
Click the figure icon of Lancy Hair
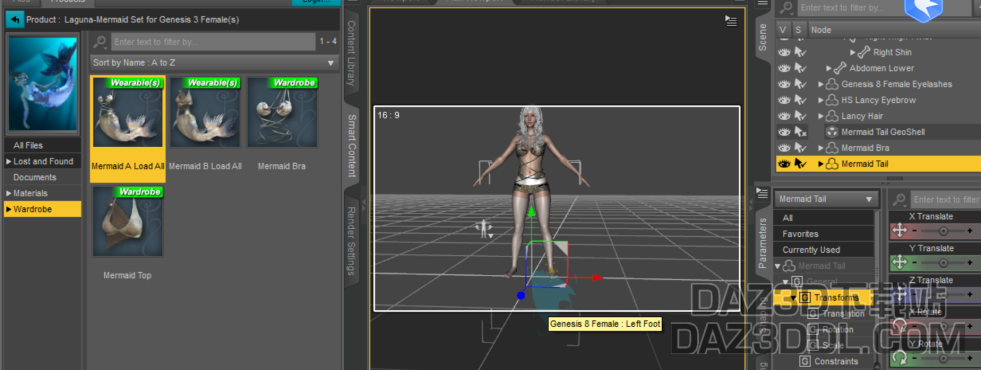pyautogui.click(x=832, y=116)
